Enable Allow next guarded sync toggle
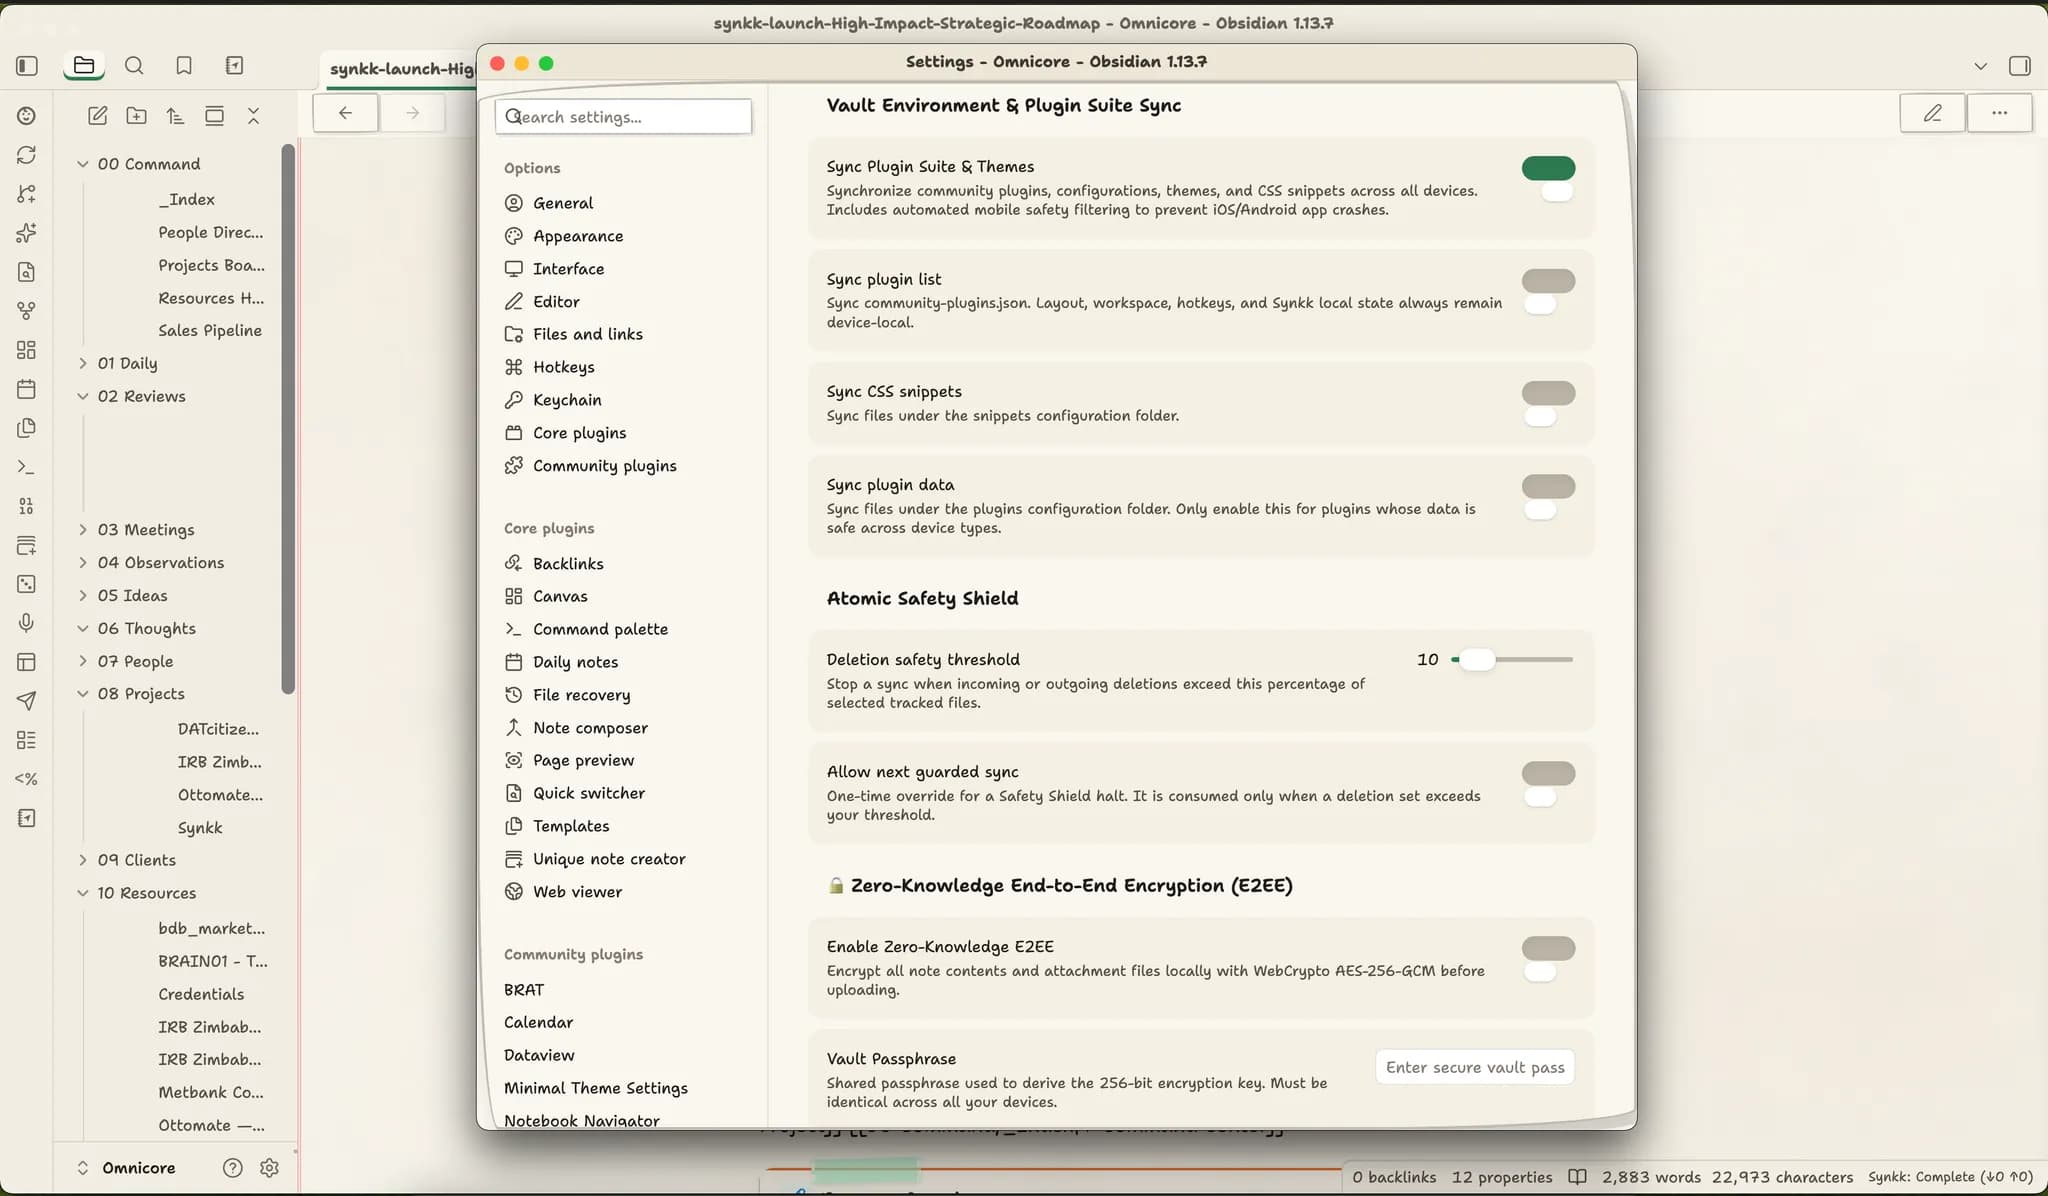Viewport: 2048px width, 1196px height. click(1548, 774)
